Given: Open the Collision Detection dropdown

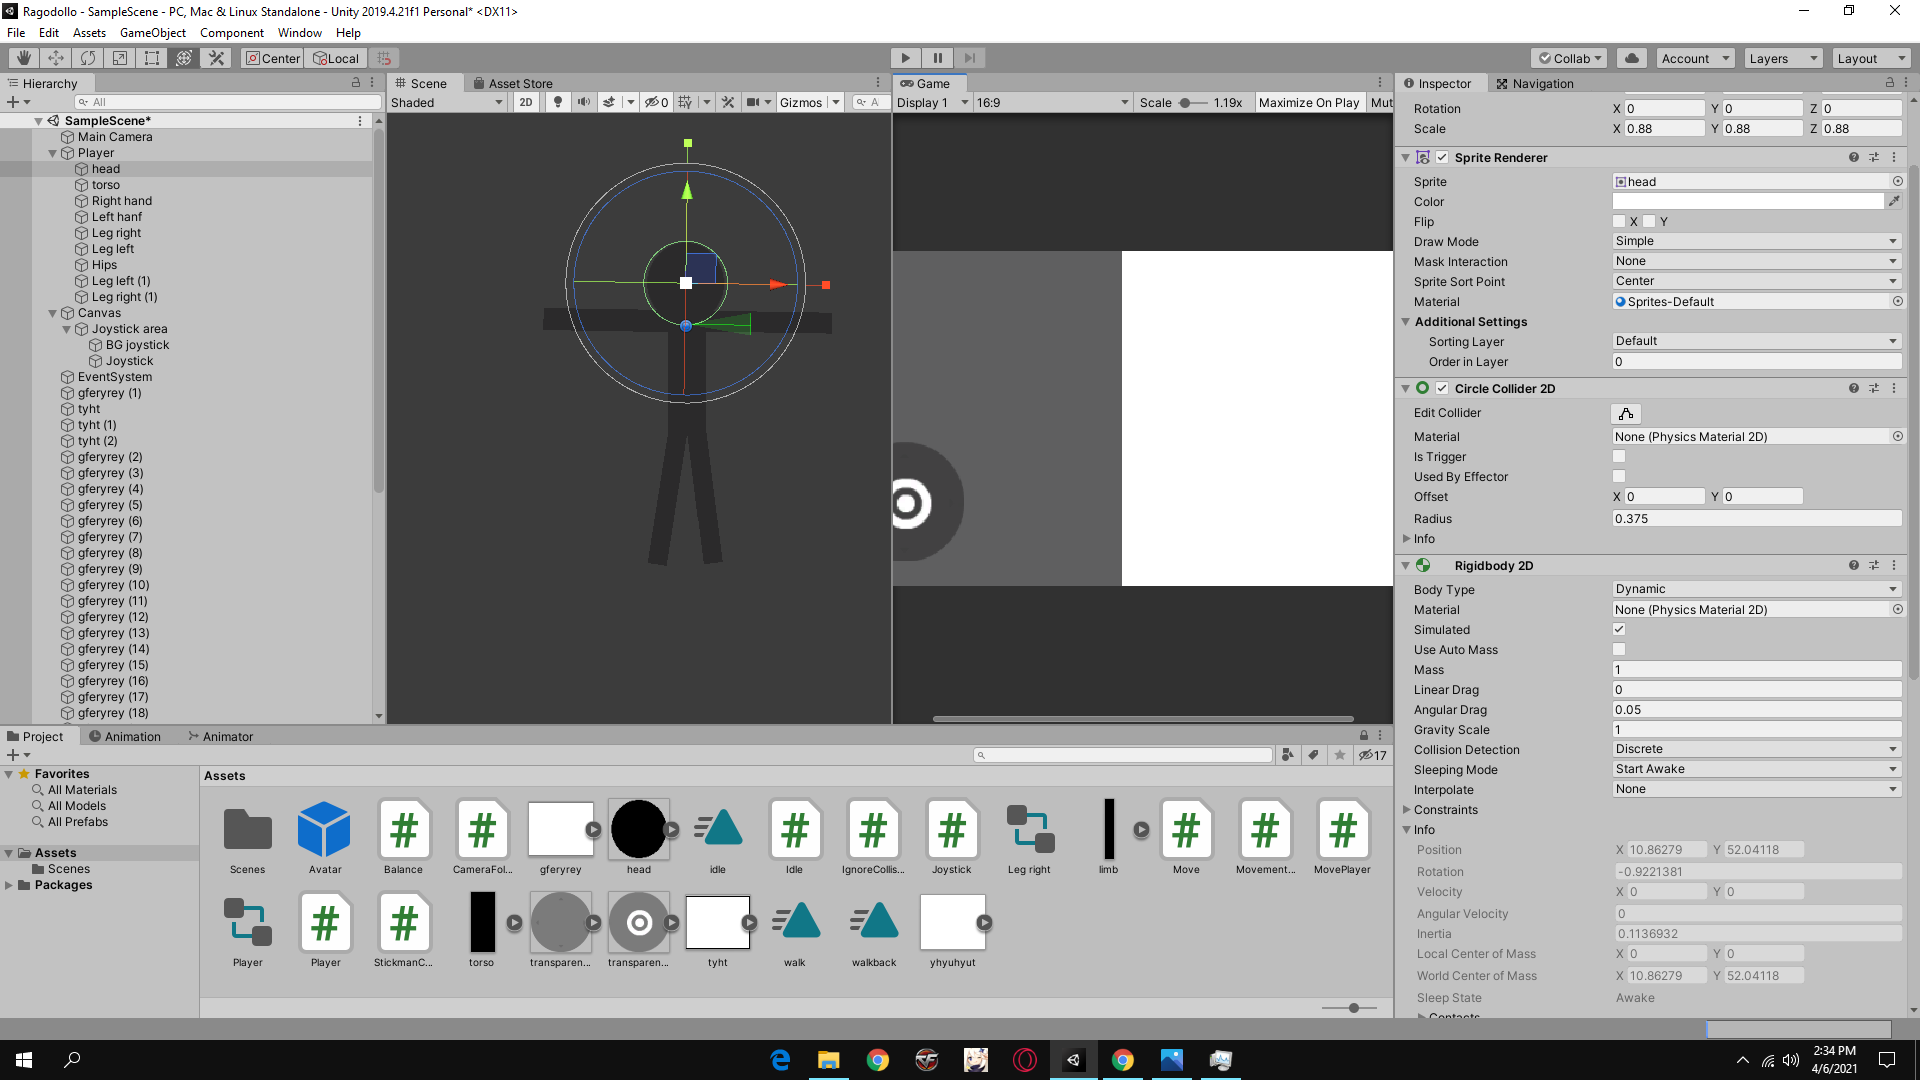Looking at the screenshot, I should [x=1756, y=749].
